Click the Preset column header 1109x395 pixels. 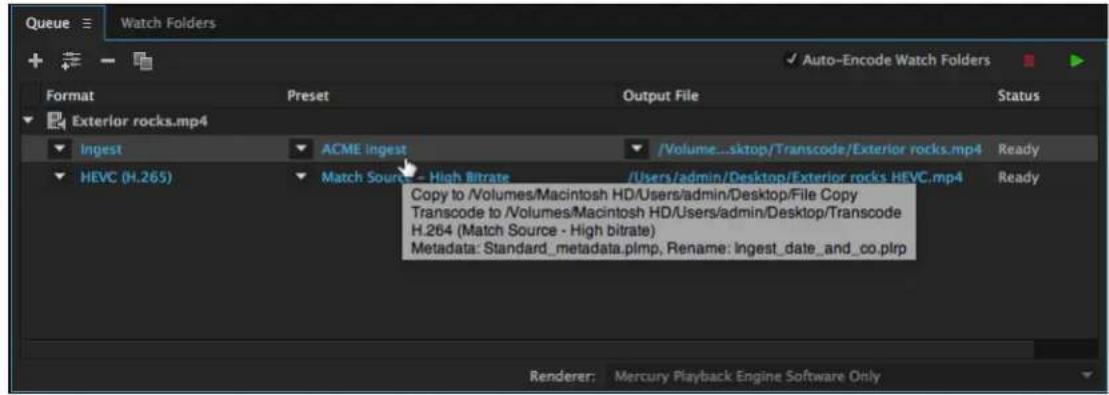(308, 95)
